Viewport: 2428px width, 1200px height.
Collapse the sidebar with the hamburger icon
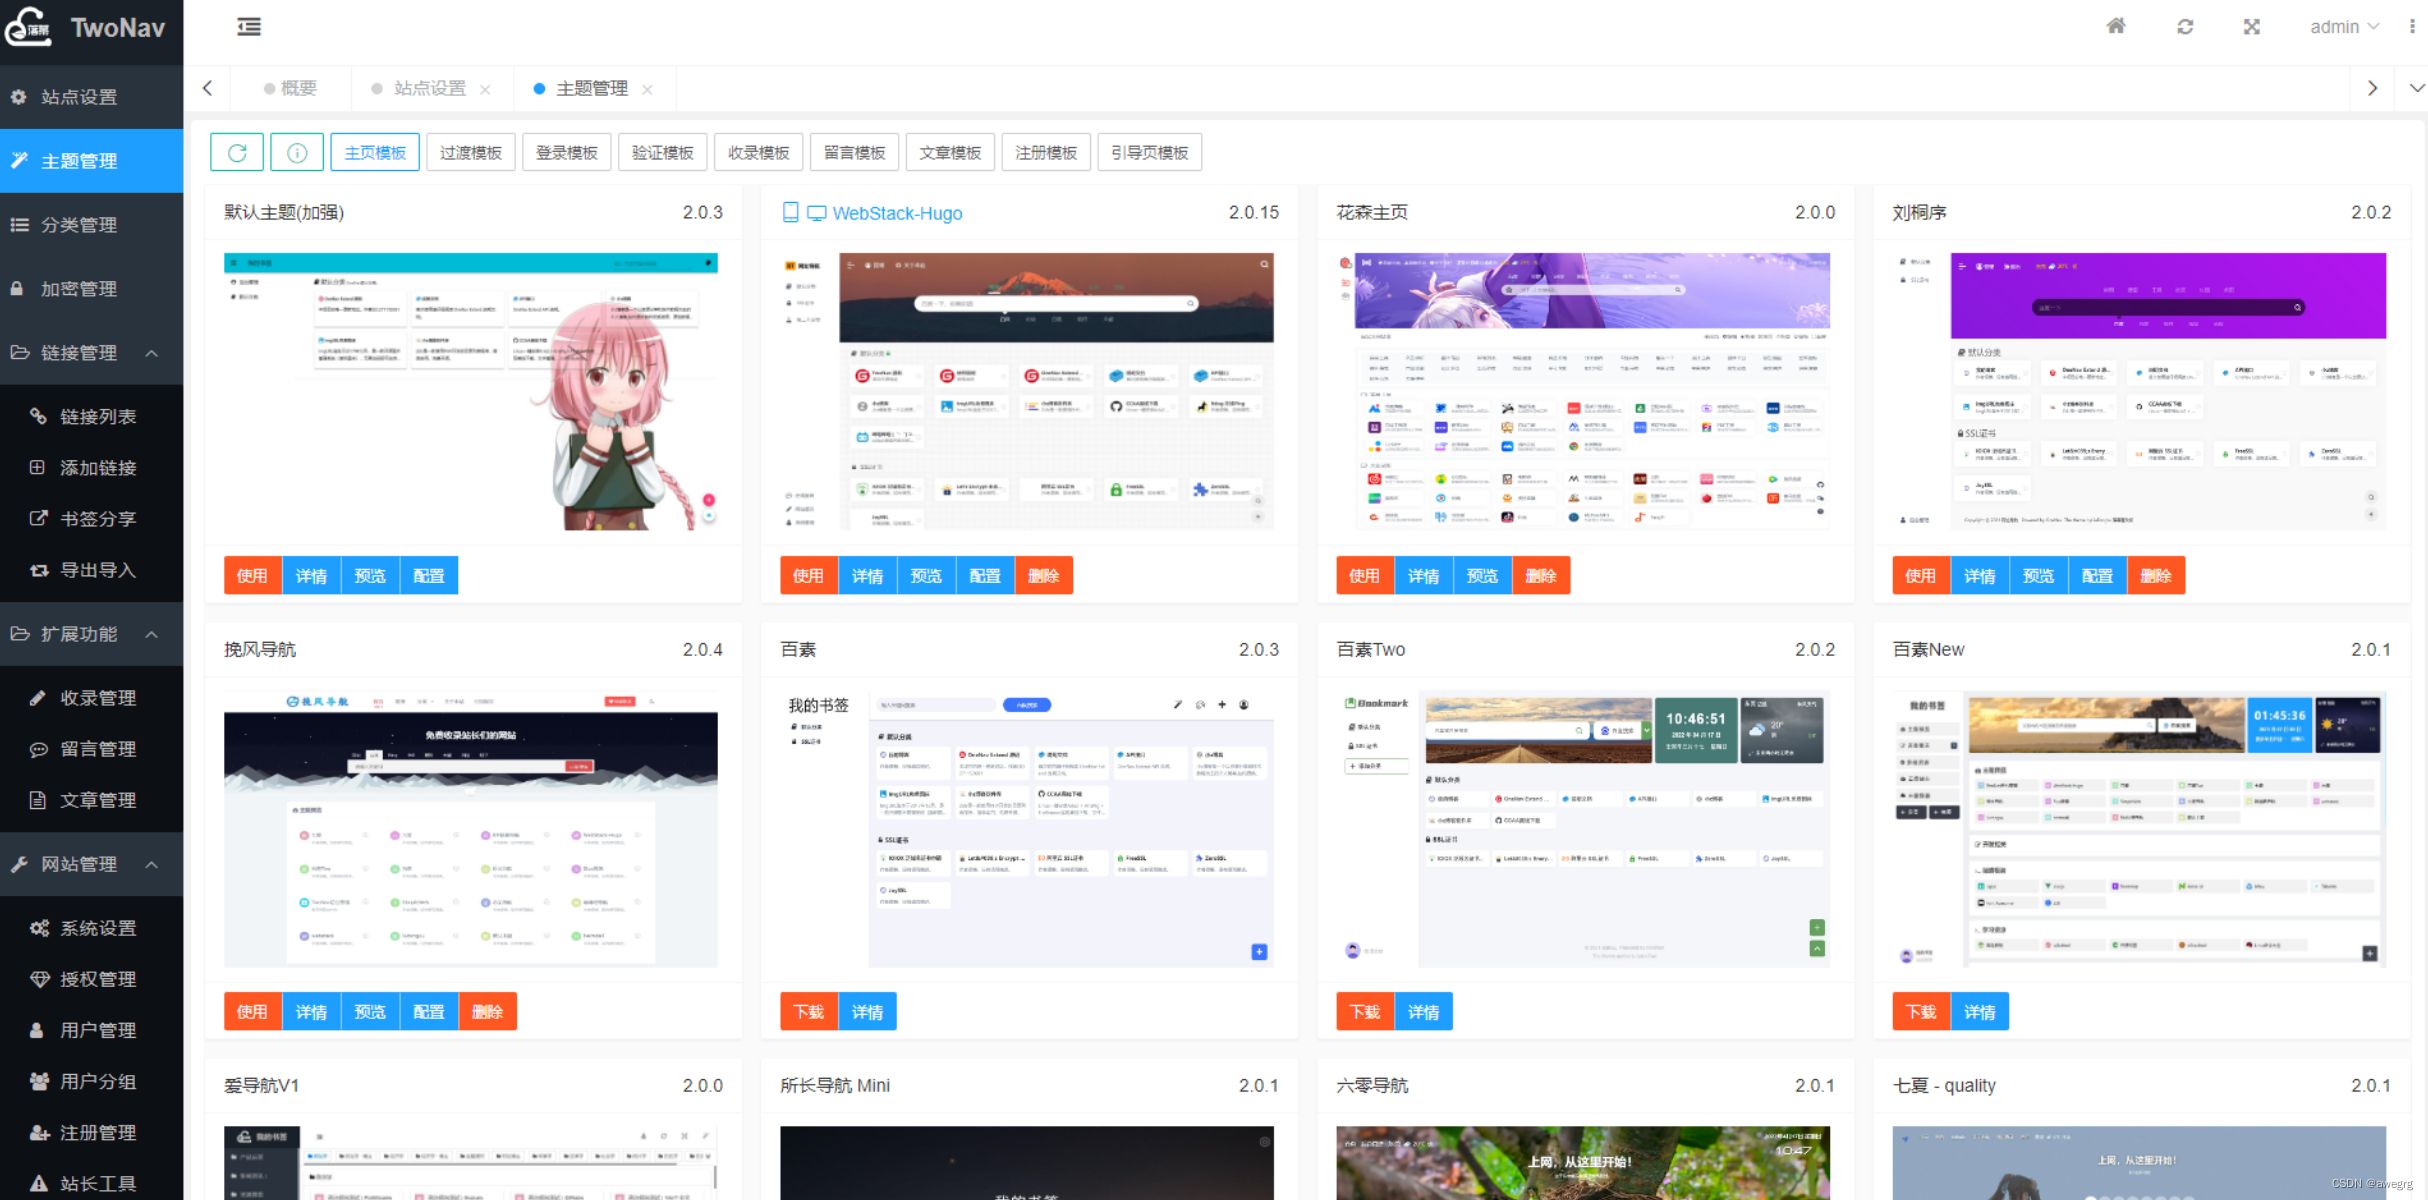pyautogui.click(x=248, y=27)
